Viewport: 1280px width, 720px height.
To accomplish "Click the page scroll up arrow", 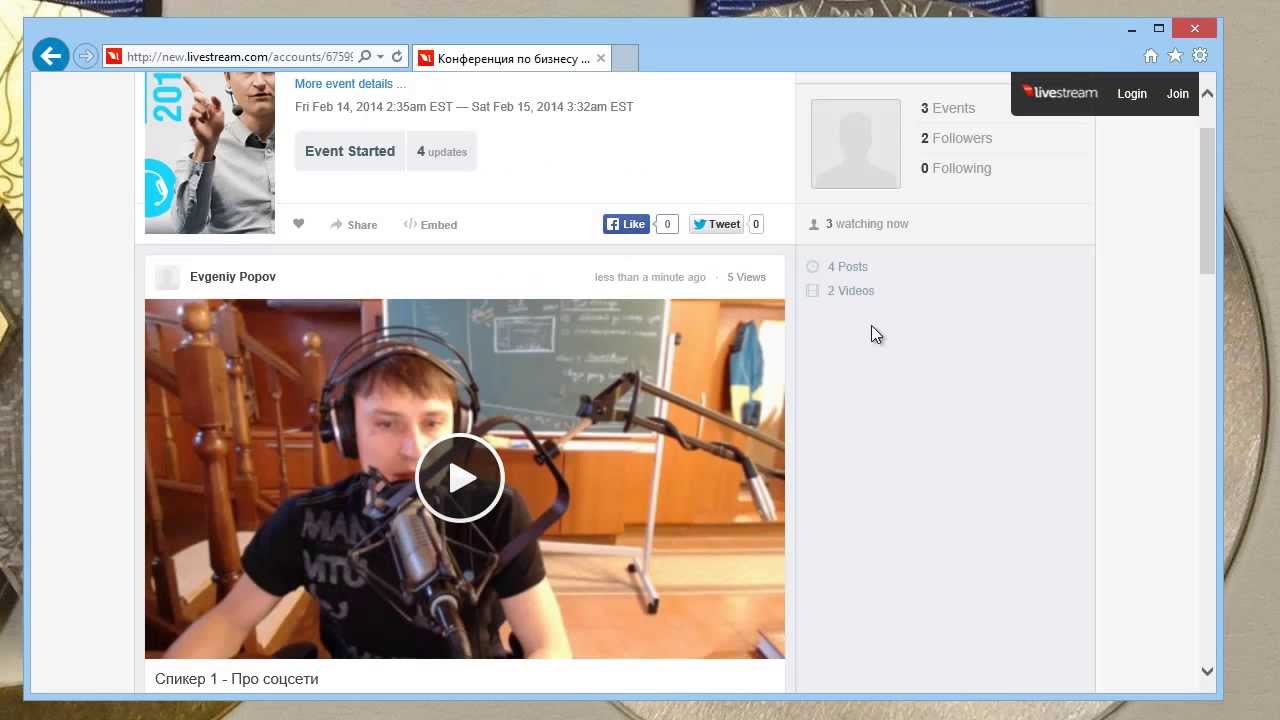I will (x=1207, y=94).
